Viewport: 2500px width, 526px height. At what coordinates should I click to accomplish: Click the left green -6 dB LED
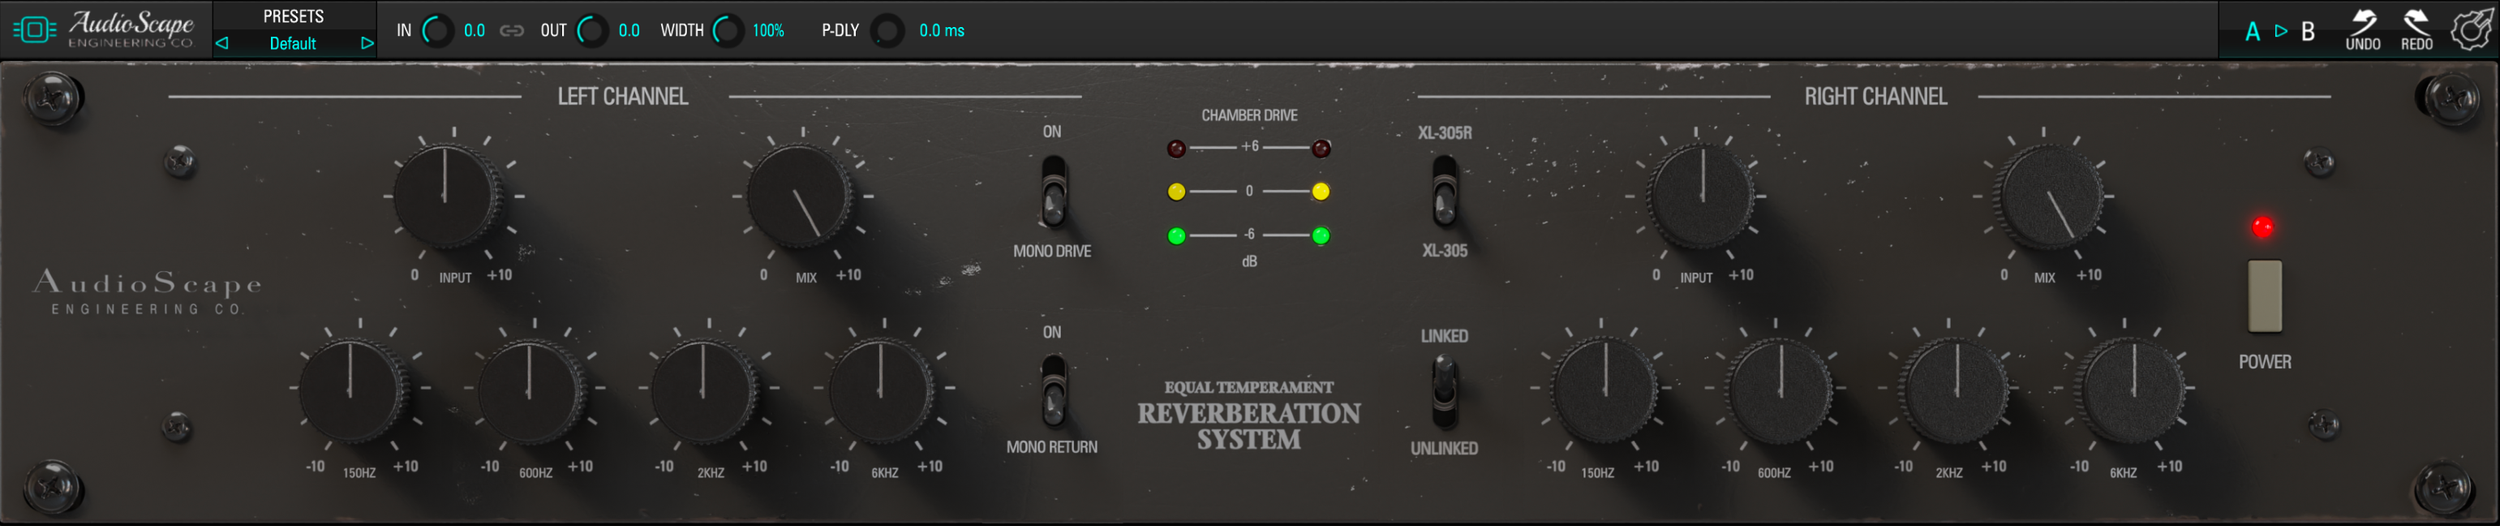(1177, 236)
